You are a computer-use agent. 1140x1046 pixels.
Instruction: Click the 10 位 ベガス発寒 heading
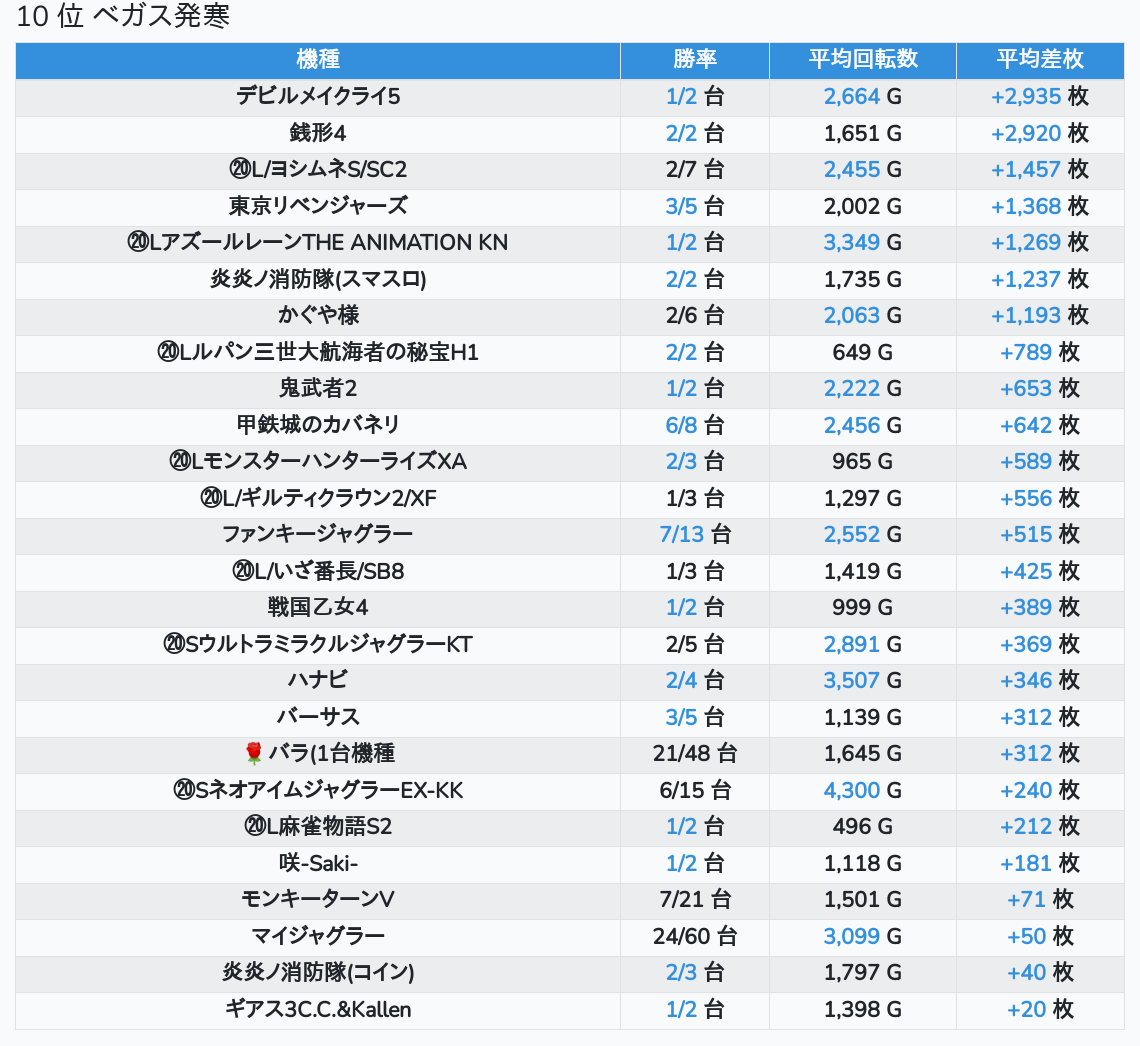click(123, 18)
